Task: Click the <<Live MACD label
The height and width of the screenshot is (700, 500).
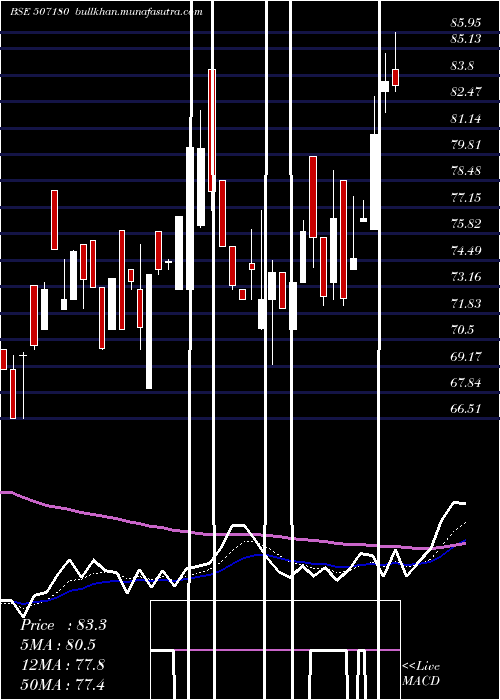Action: click(x=421, y=673)
